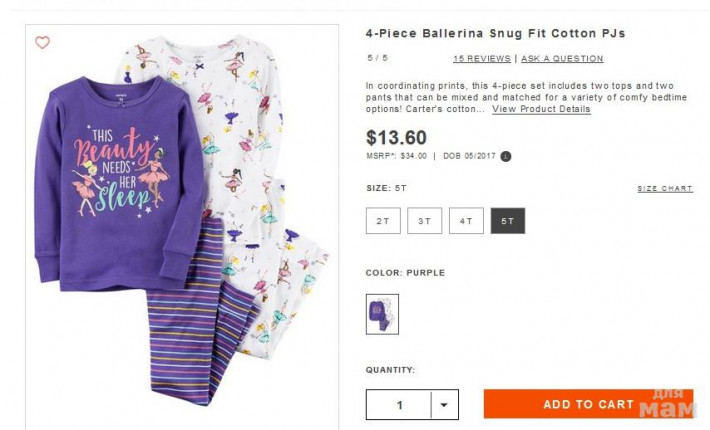The image size is (710, 430).
Task: Click the info icon beside DOB 05/2017
Action: (506, 156)
